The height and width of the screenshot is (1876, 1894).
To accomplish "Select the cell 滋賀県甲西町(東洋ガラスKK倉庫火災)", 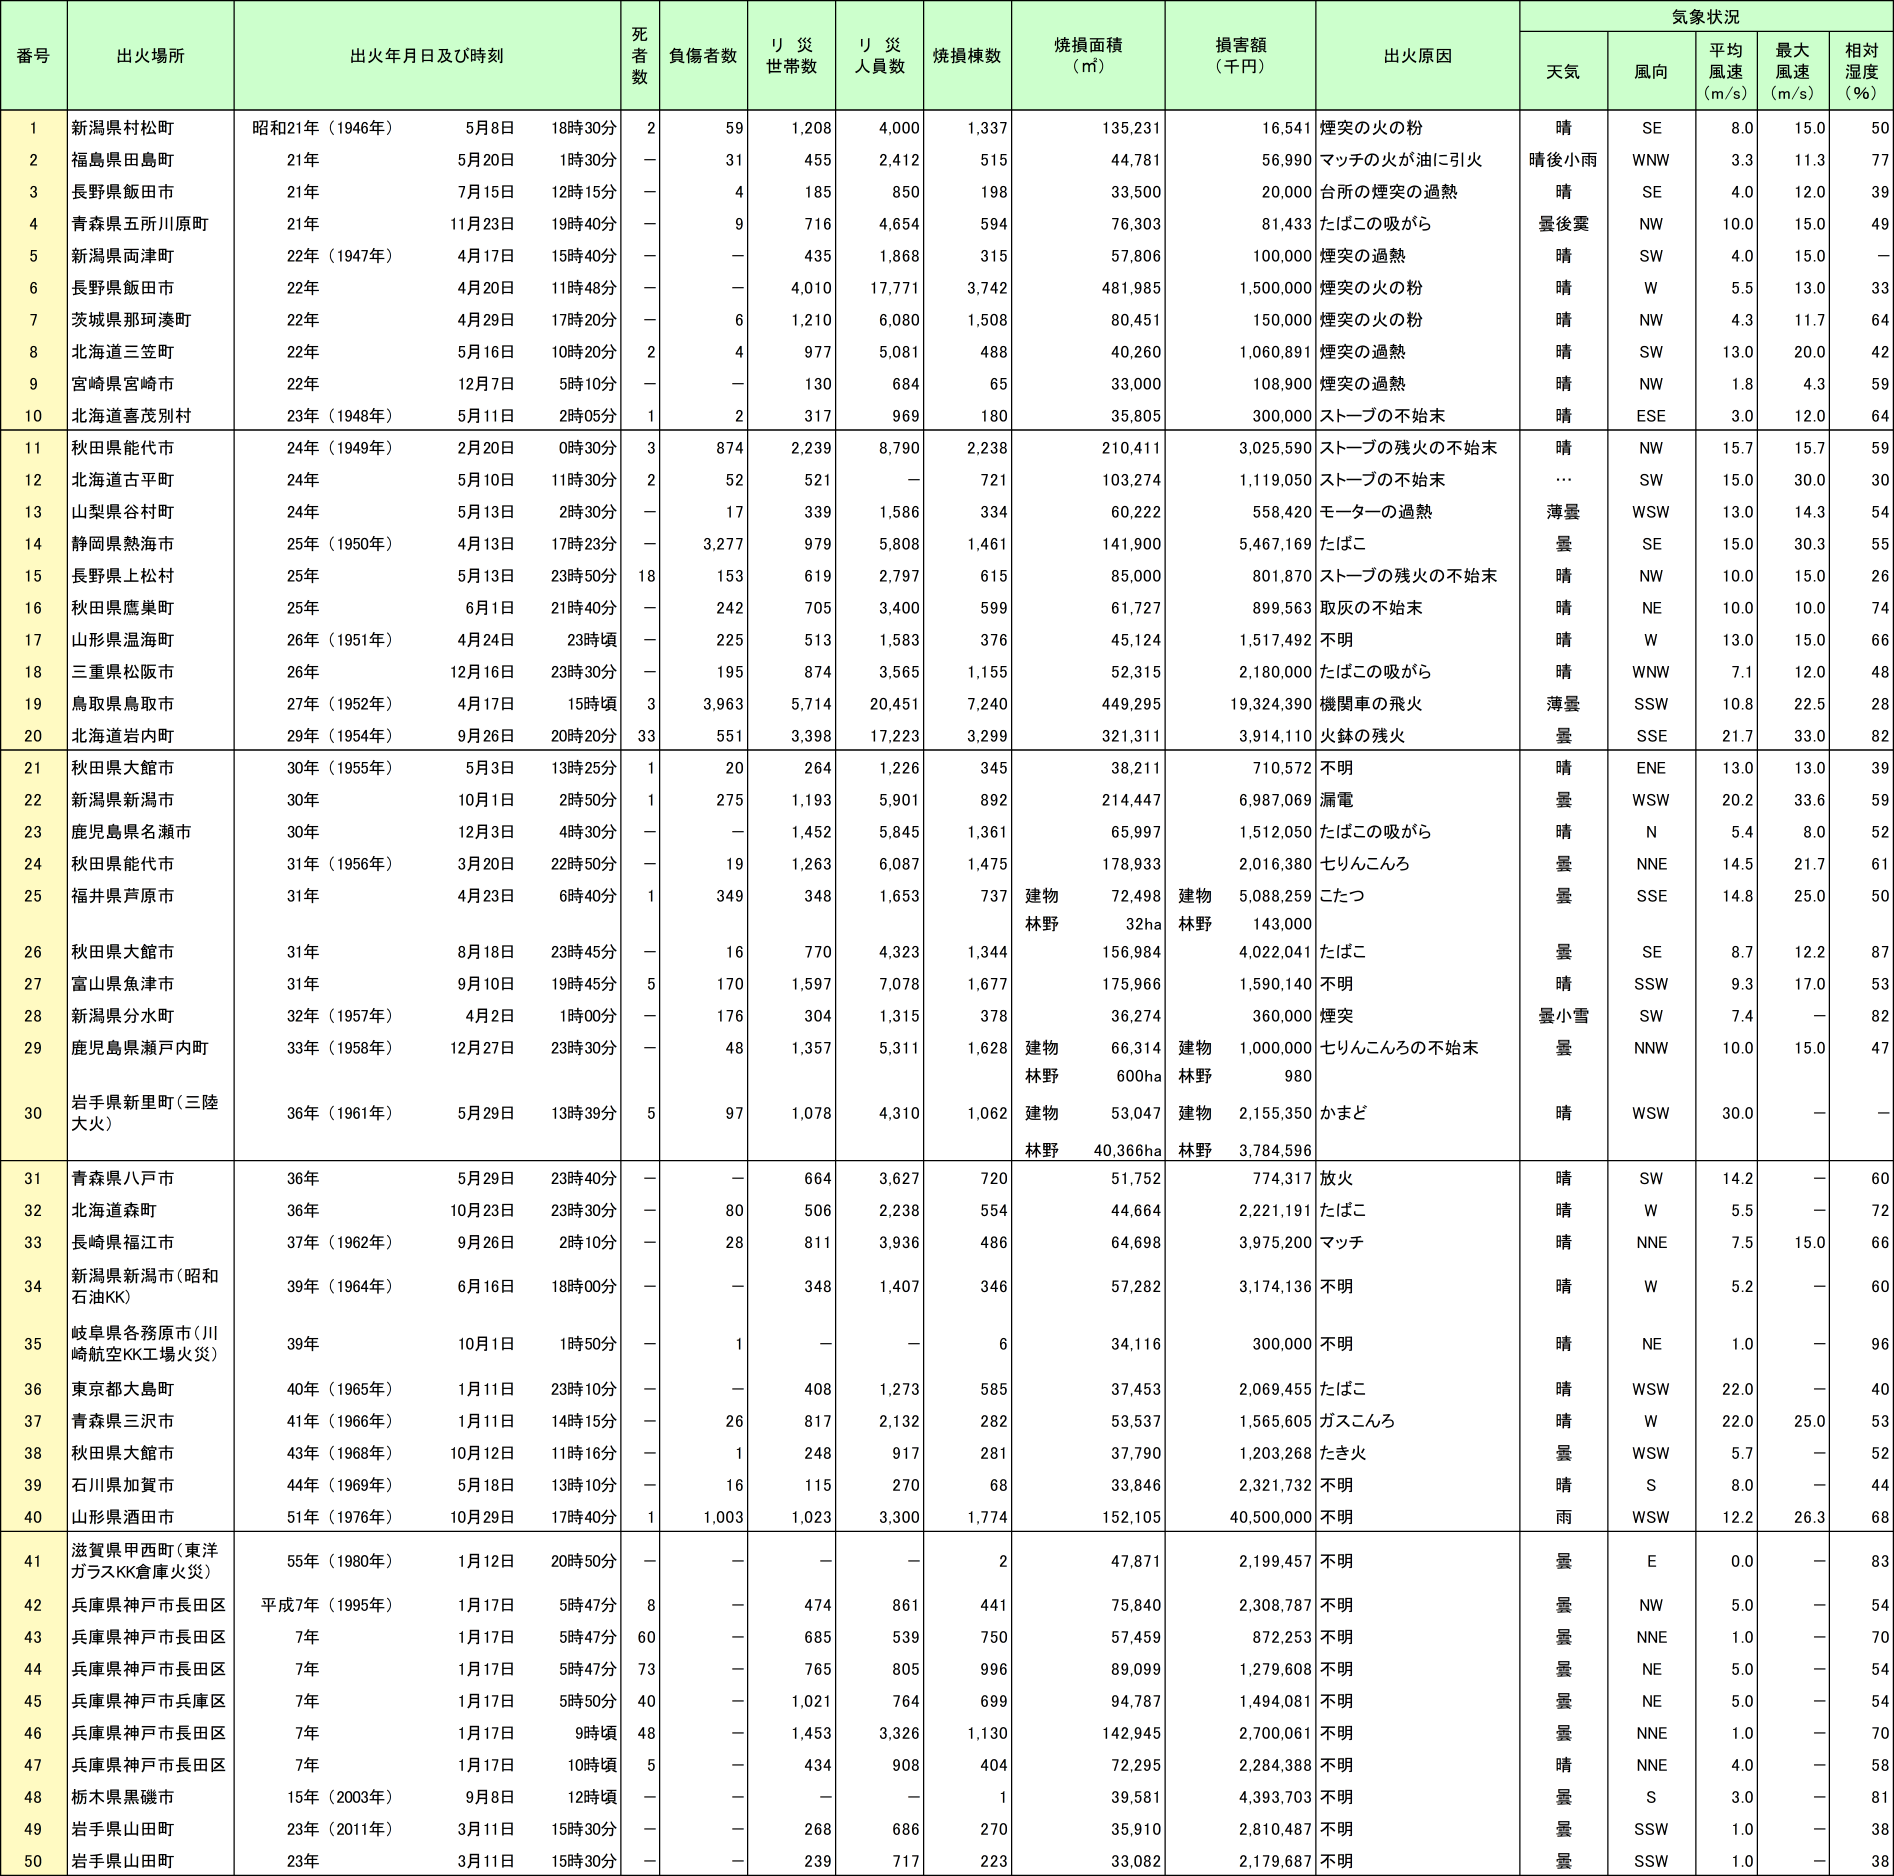I will [x=145, y=1561].
